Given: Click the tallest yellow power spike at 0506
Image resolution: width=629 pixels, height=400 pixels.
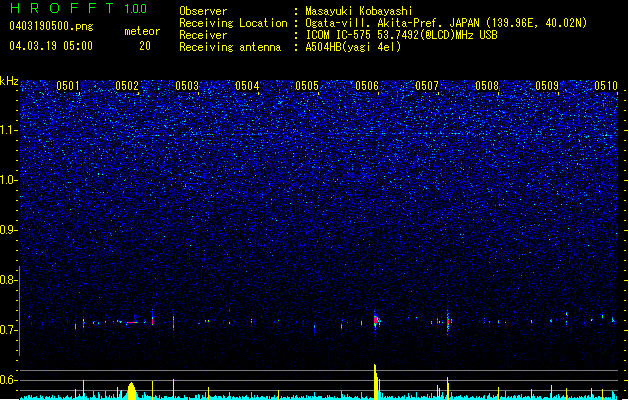Looking at the screenshot, I should 375,382.
